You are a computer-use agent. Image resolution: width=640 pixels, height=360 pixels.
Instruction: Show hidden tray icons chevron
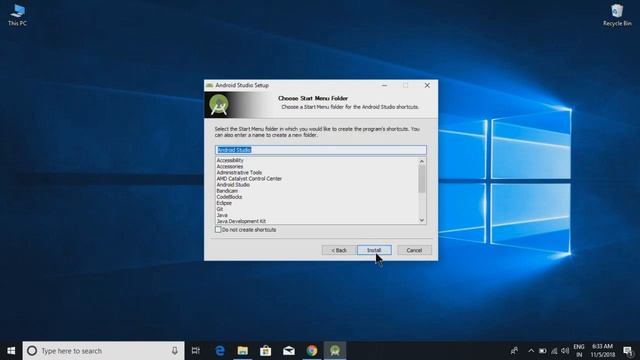[531, 351]
